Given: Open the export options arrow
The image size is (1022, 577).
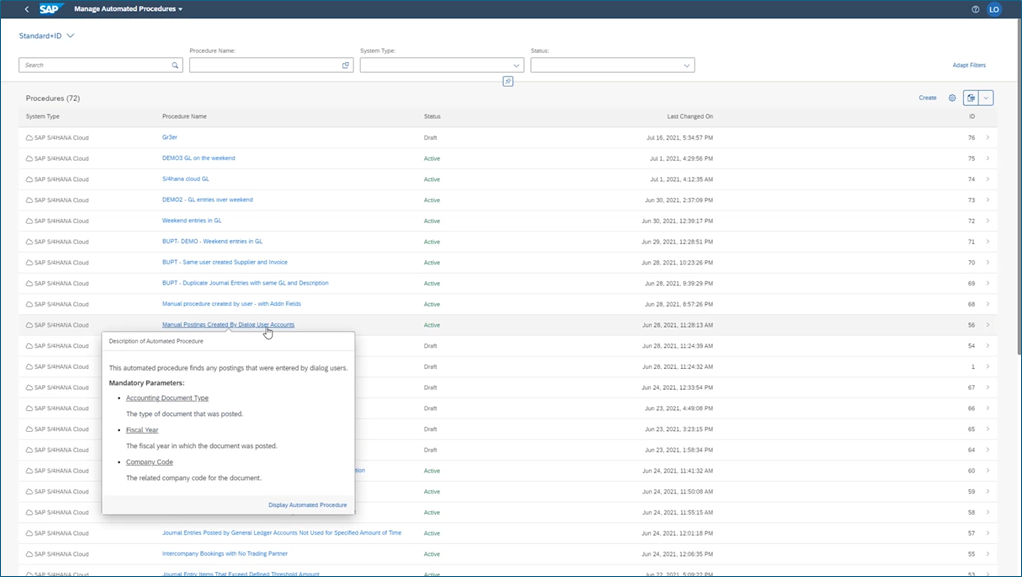Looking at the screenshot, I should point(986,98).
